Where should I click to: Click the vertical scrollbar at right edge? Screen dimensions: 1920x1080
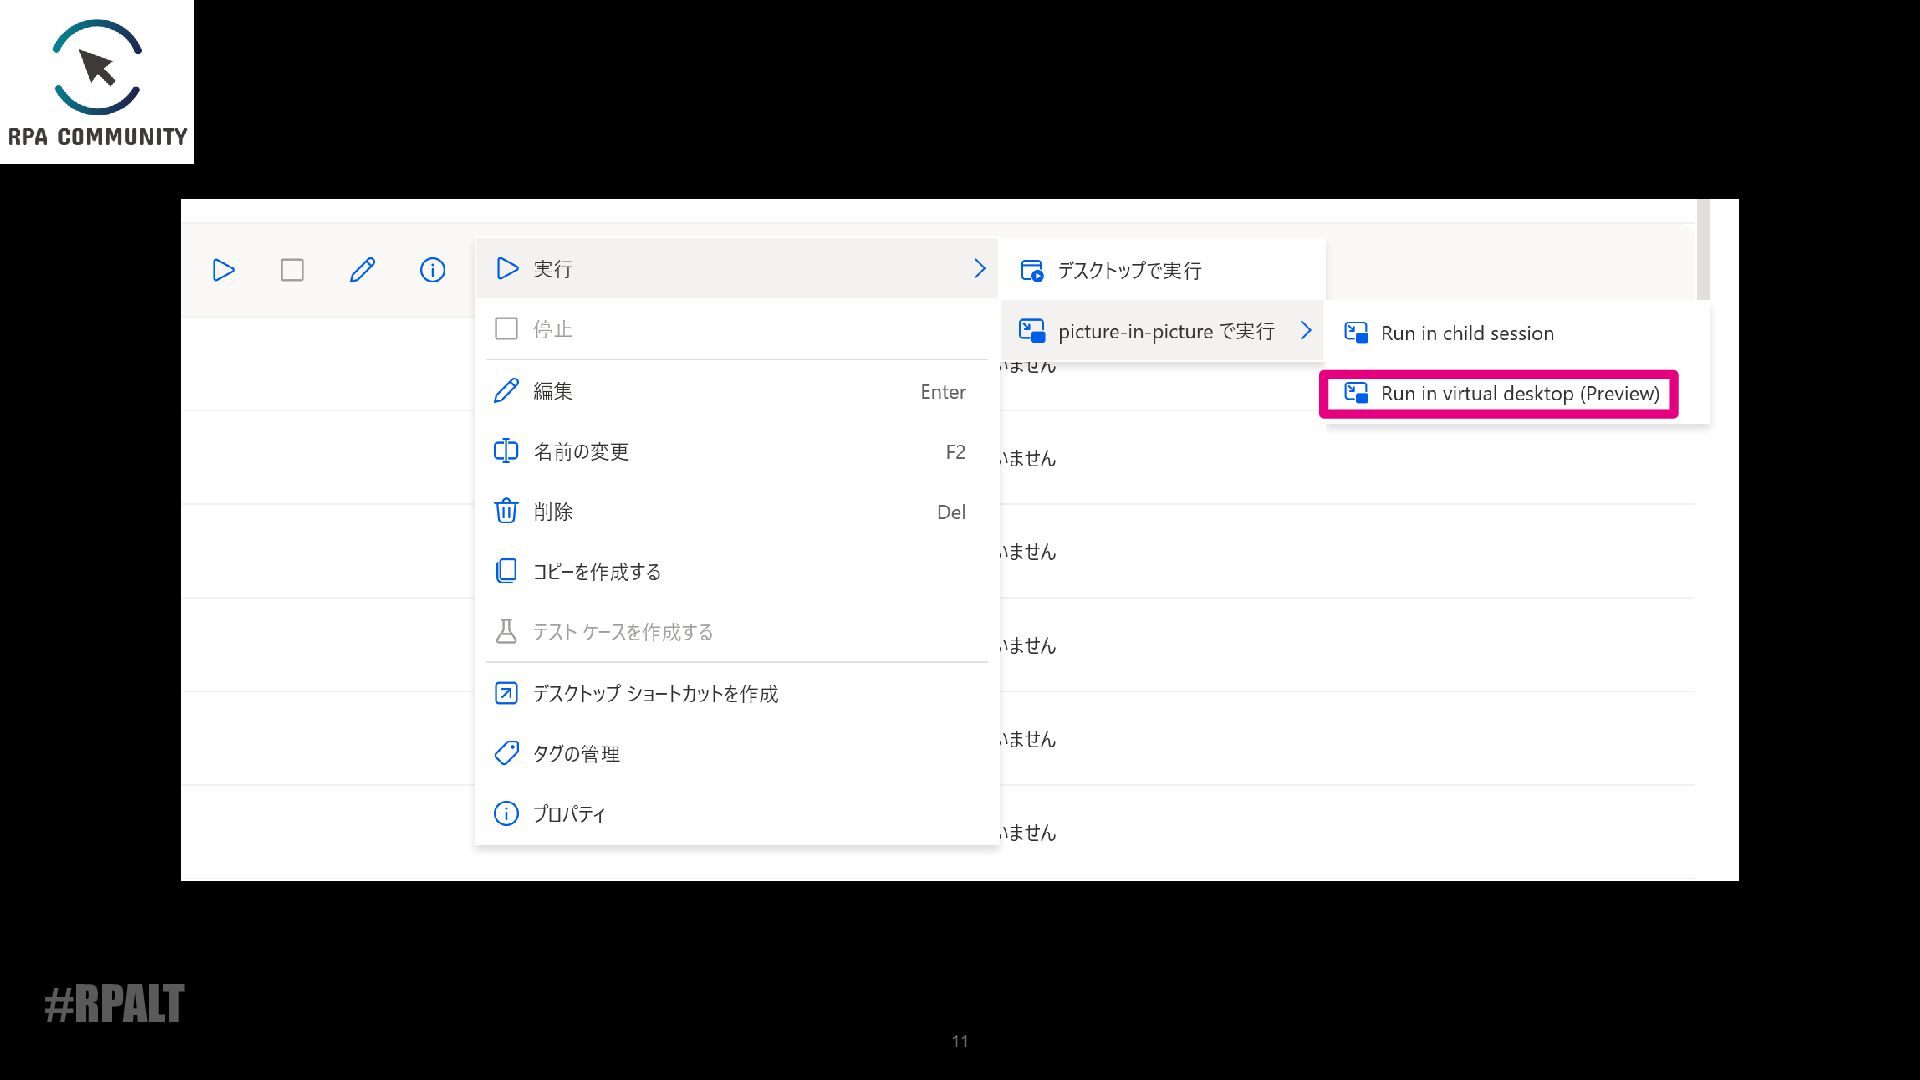click(1703, 250)
